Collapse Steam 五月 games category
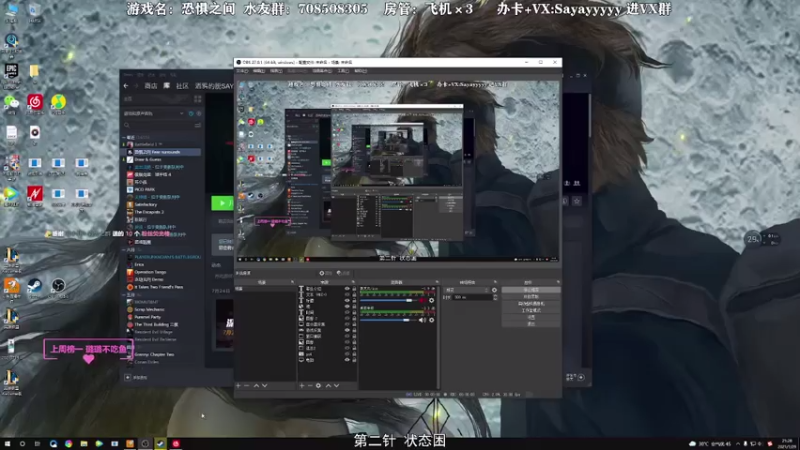This screenshot has width=800, height=450. [x=124, y=294]
